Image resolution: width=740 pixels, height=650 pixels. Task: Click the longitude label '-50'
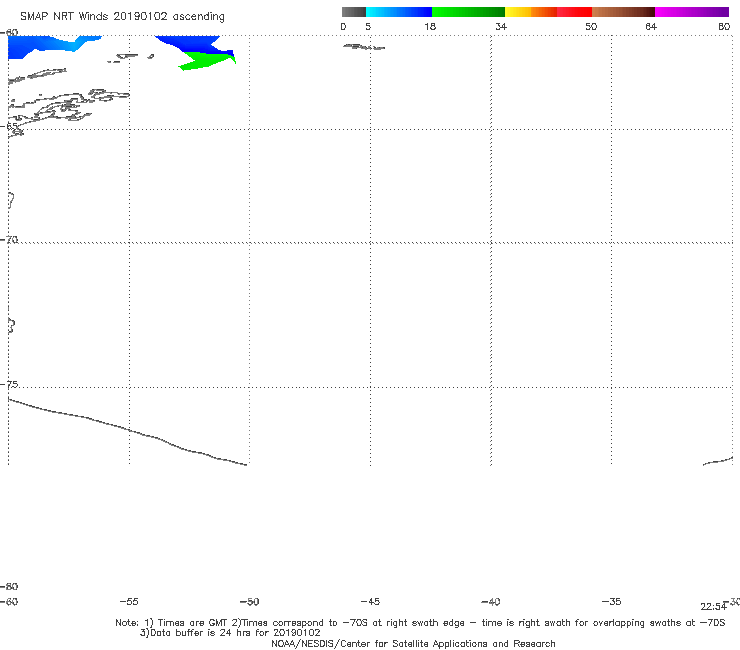[x=250, y=602]
